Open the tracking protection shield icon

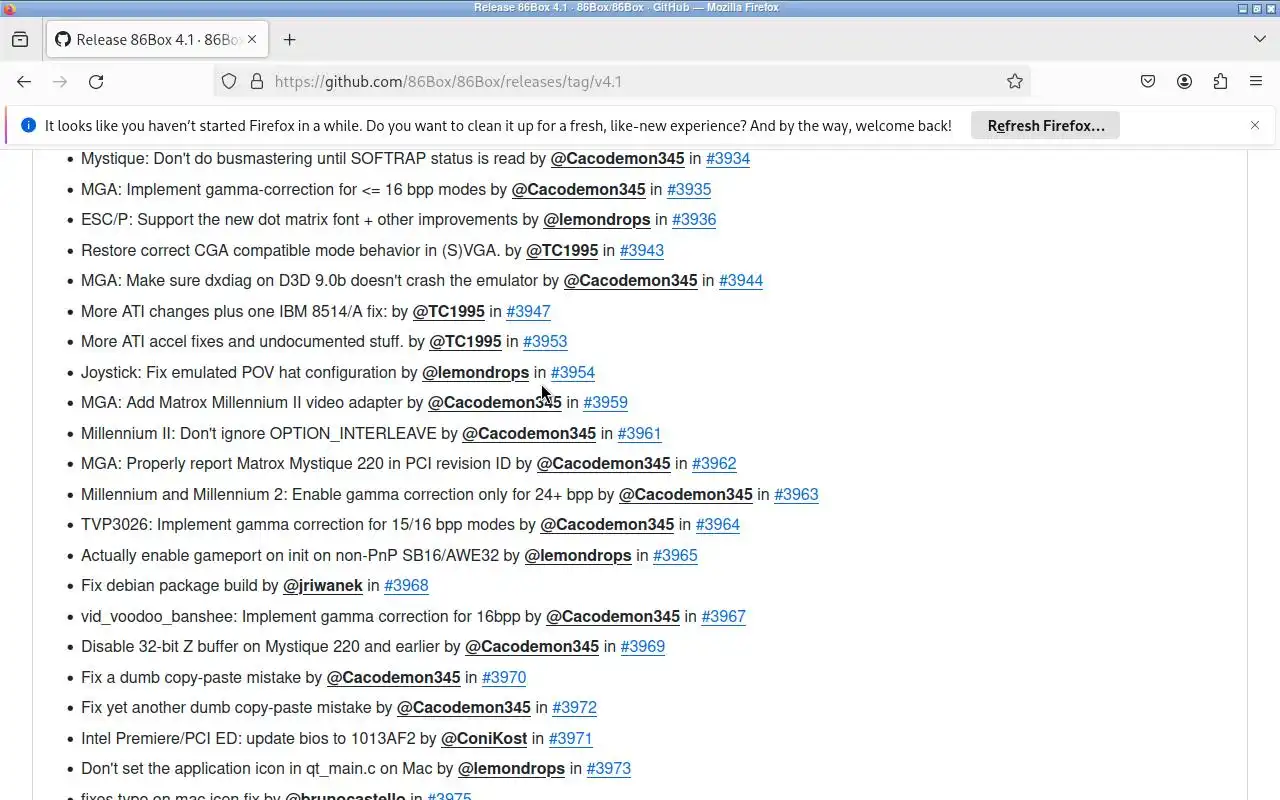(x=229, y=82)
